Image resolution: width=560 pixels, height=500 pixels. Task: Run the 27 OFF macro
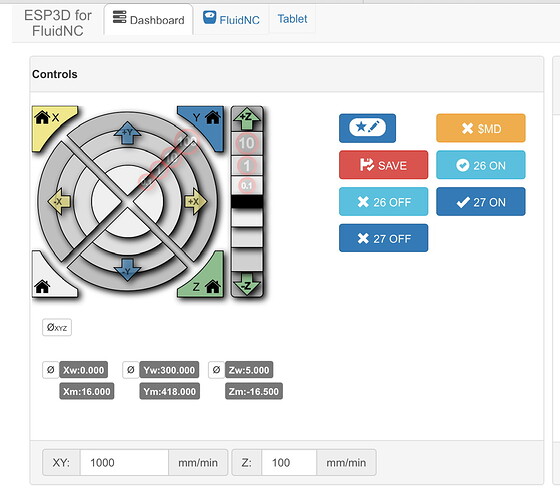(x=383, y=238)
